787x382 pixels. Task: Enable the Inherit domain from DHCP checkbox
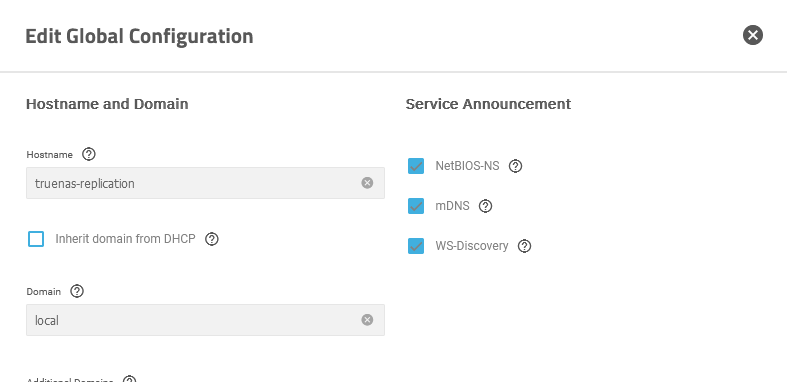(36, 239)
